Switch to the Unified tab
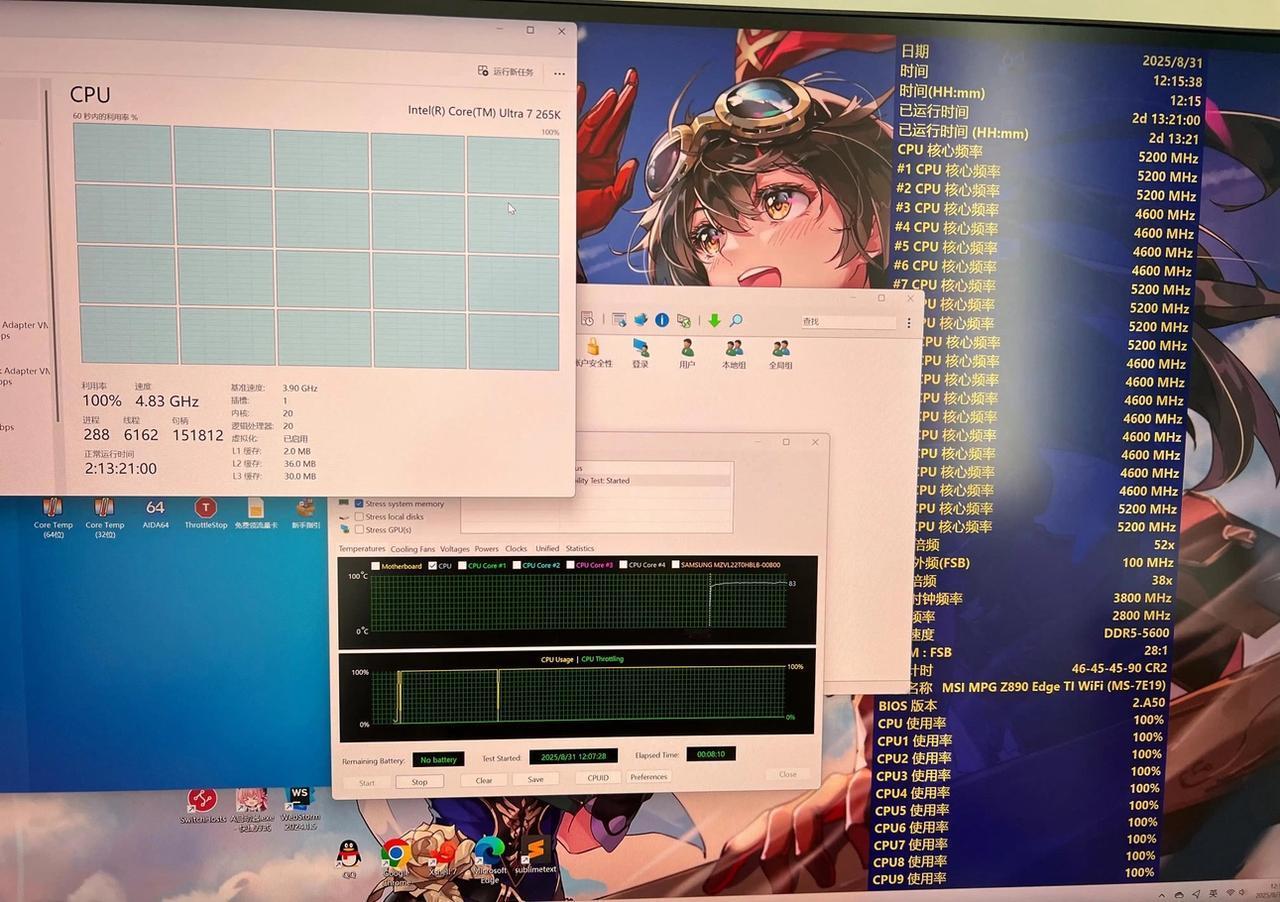 (547, 549)
